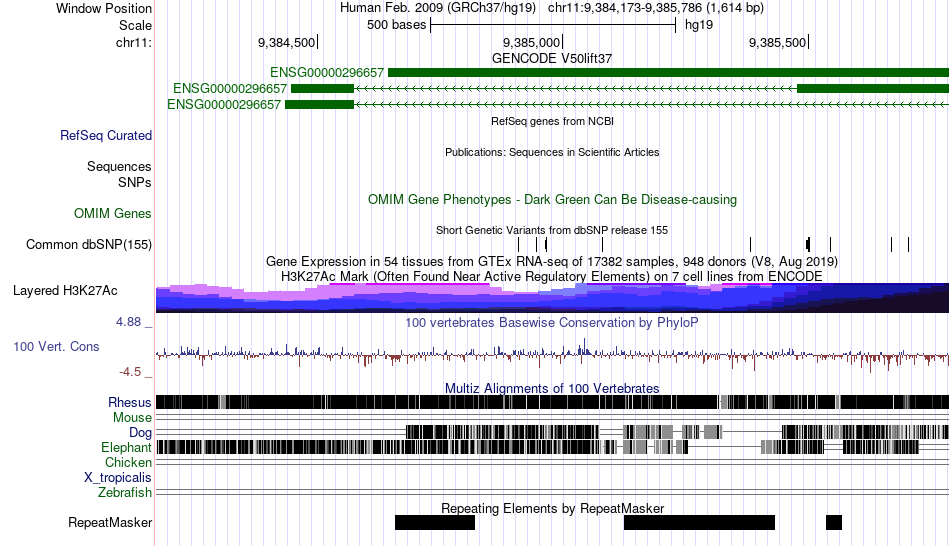
Task: Click the Sequences SNPs track label
Action: (119, 175)
